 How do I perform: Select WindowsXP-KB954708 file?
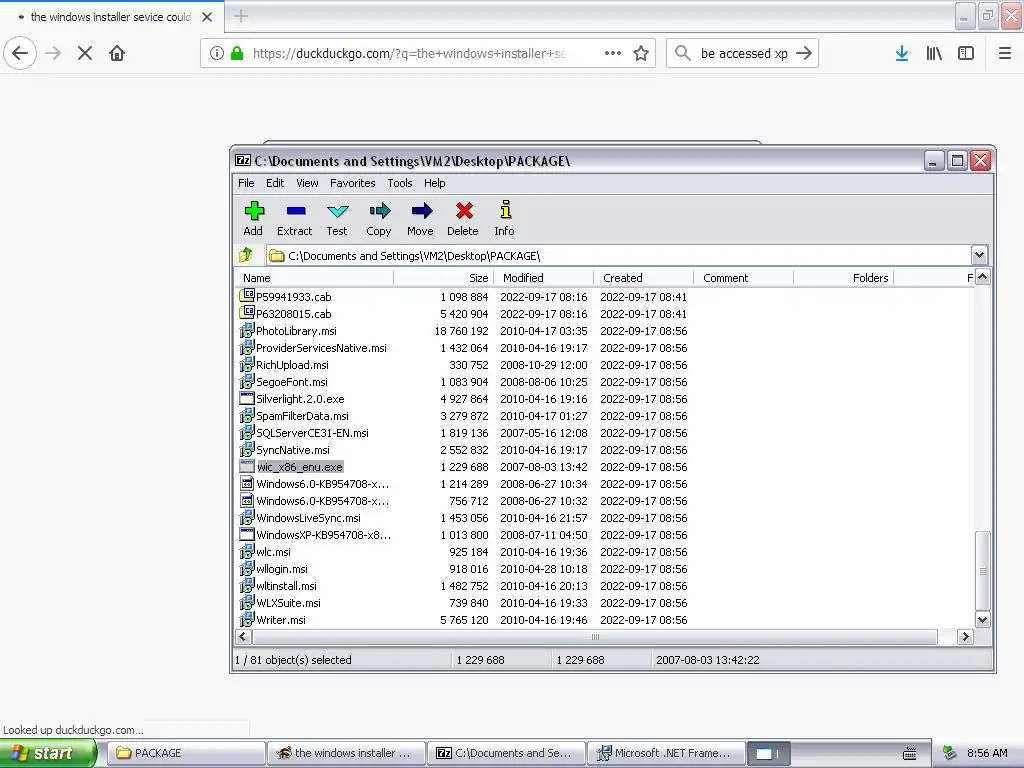point(323,535)
